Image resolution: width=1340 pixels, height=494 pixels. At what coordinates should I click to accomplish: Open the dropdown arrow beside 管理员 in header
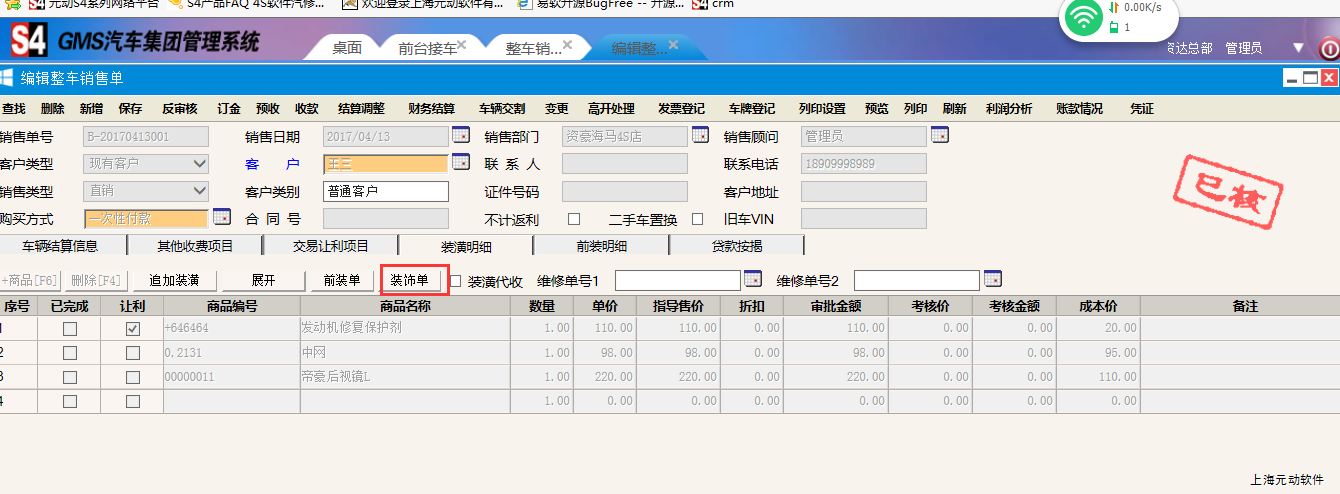1298,47
